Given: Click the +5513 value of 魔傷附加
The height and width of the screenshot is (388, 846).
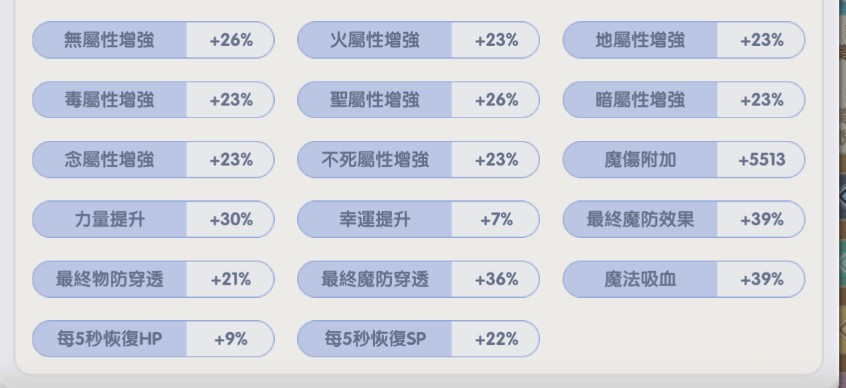Looking at the screenshot, I should pos(761,160).
